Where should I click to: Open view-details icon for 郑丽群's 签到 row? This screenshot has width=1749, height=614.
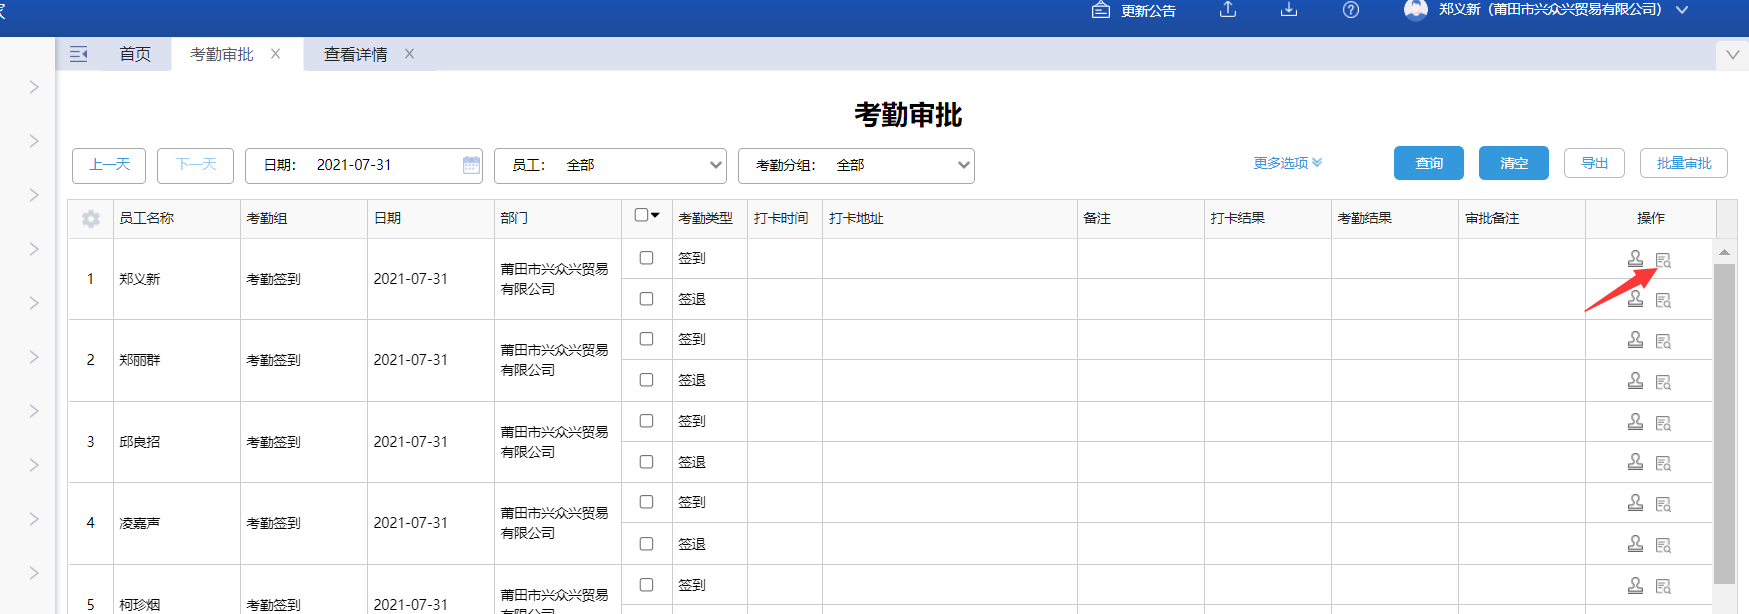pos(1663,341)
